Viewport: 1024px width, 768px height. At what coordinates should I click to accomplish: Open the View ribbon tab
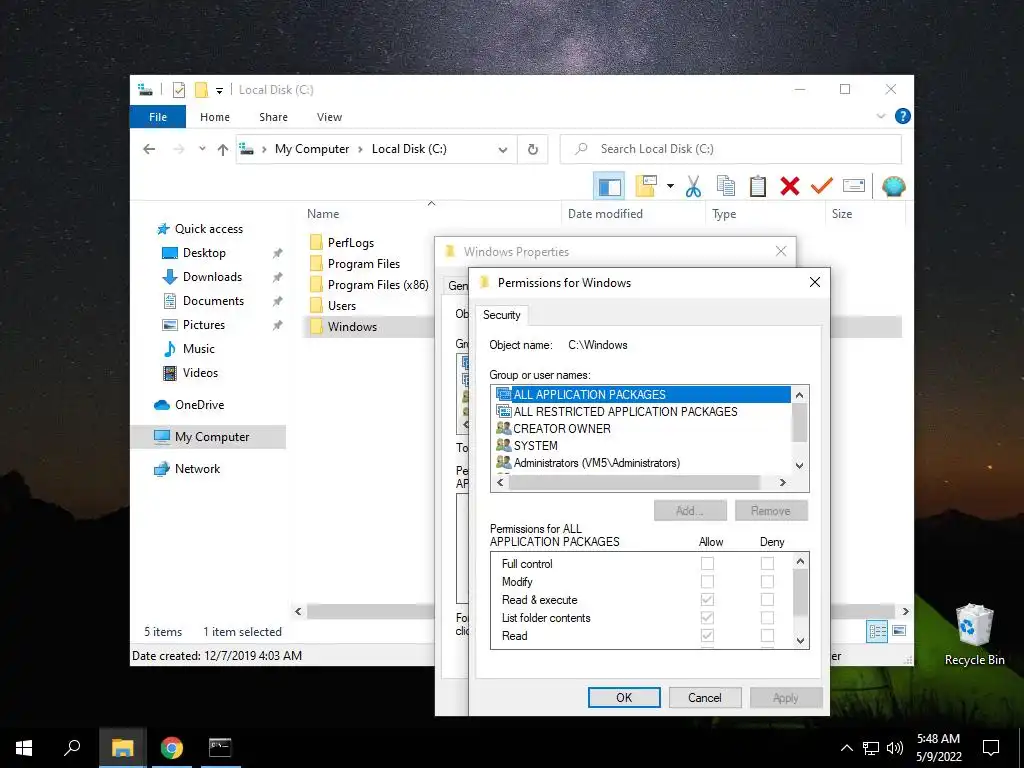tap(329, 117)
